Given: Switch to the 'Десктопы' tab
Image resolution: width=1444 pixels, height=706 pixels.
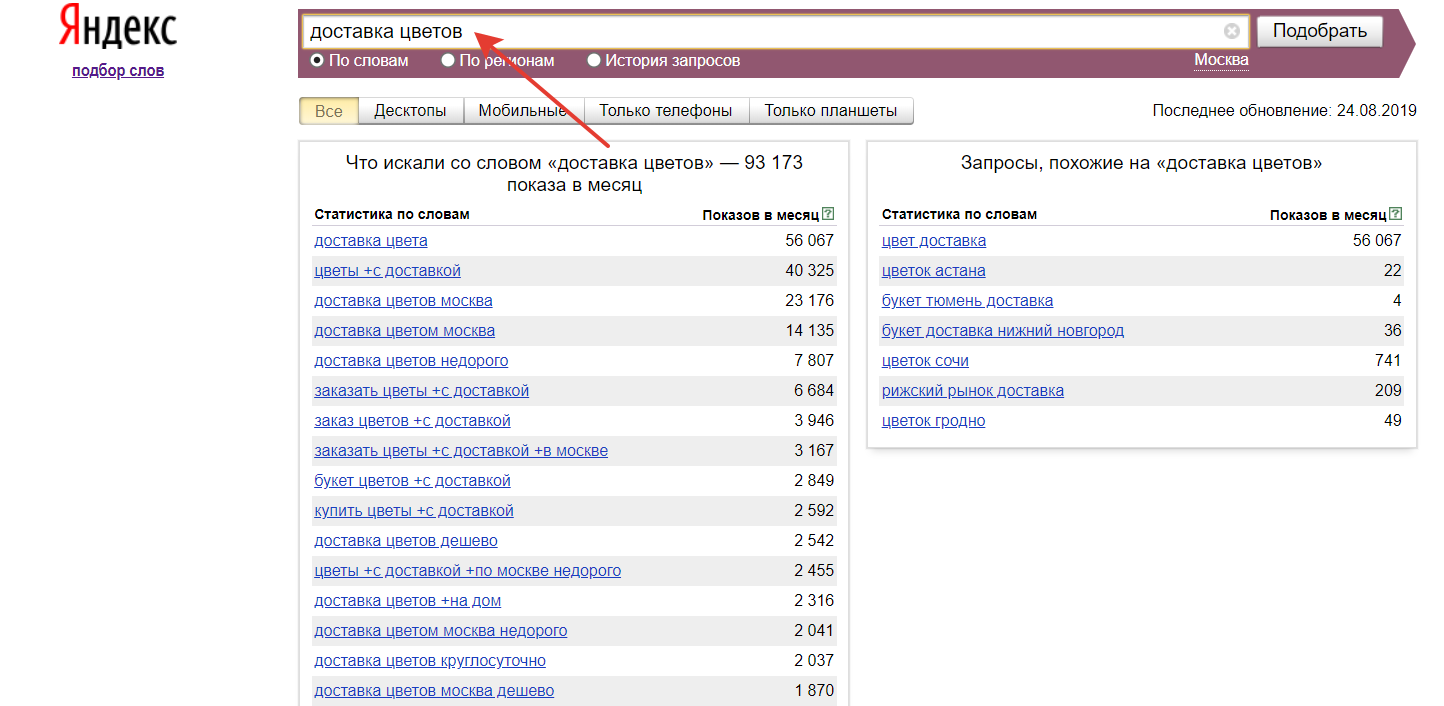Looking at the screenshot, I should [410, 111].
